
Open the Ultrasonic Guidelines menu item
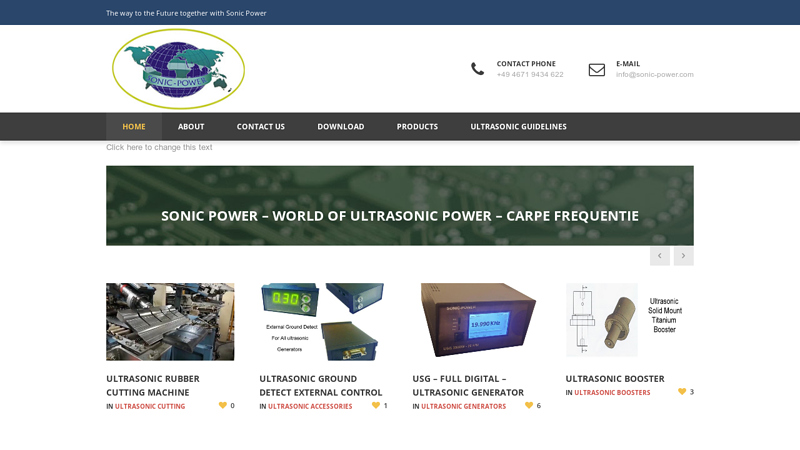[518, 127]
